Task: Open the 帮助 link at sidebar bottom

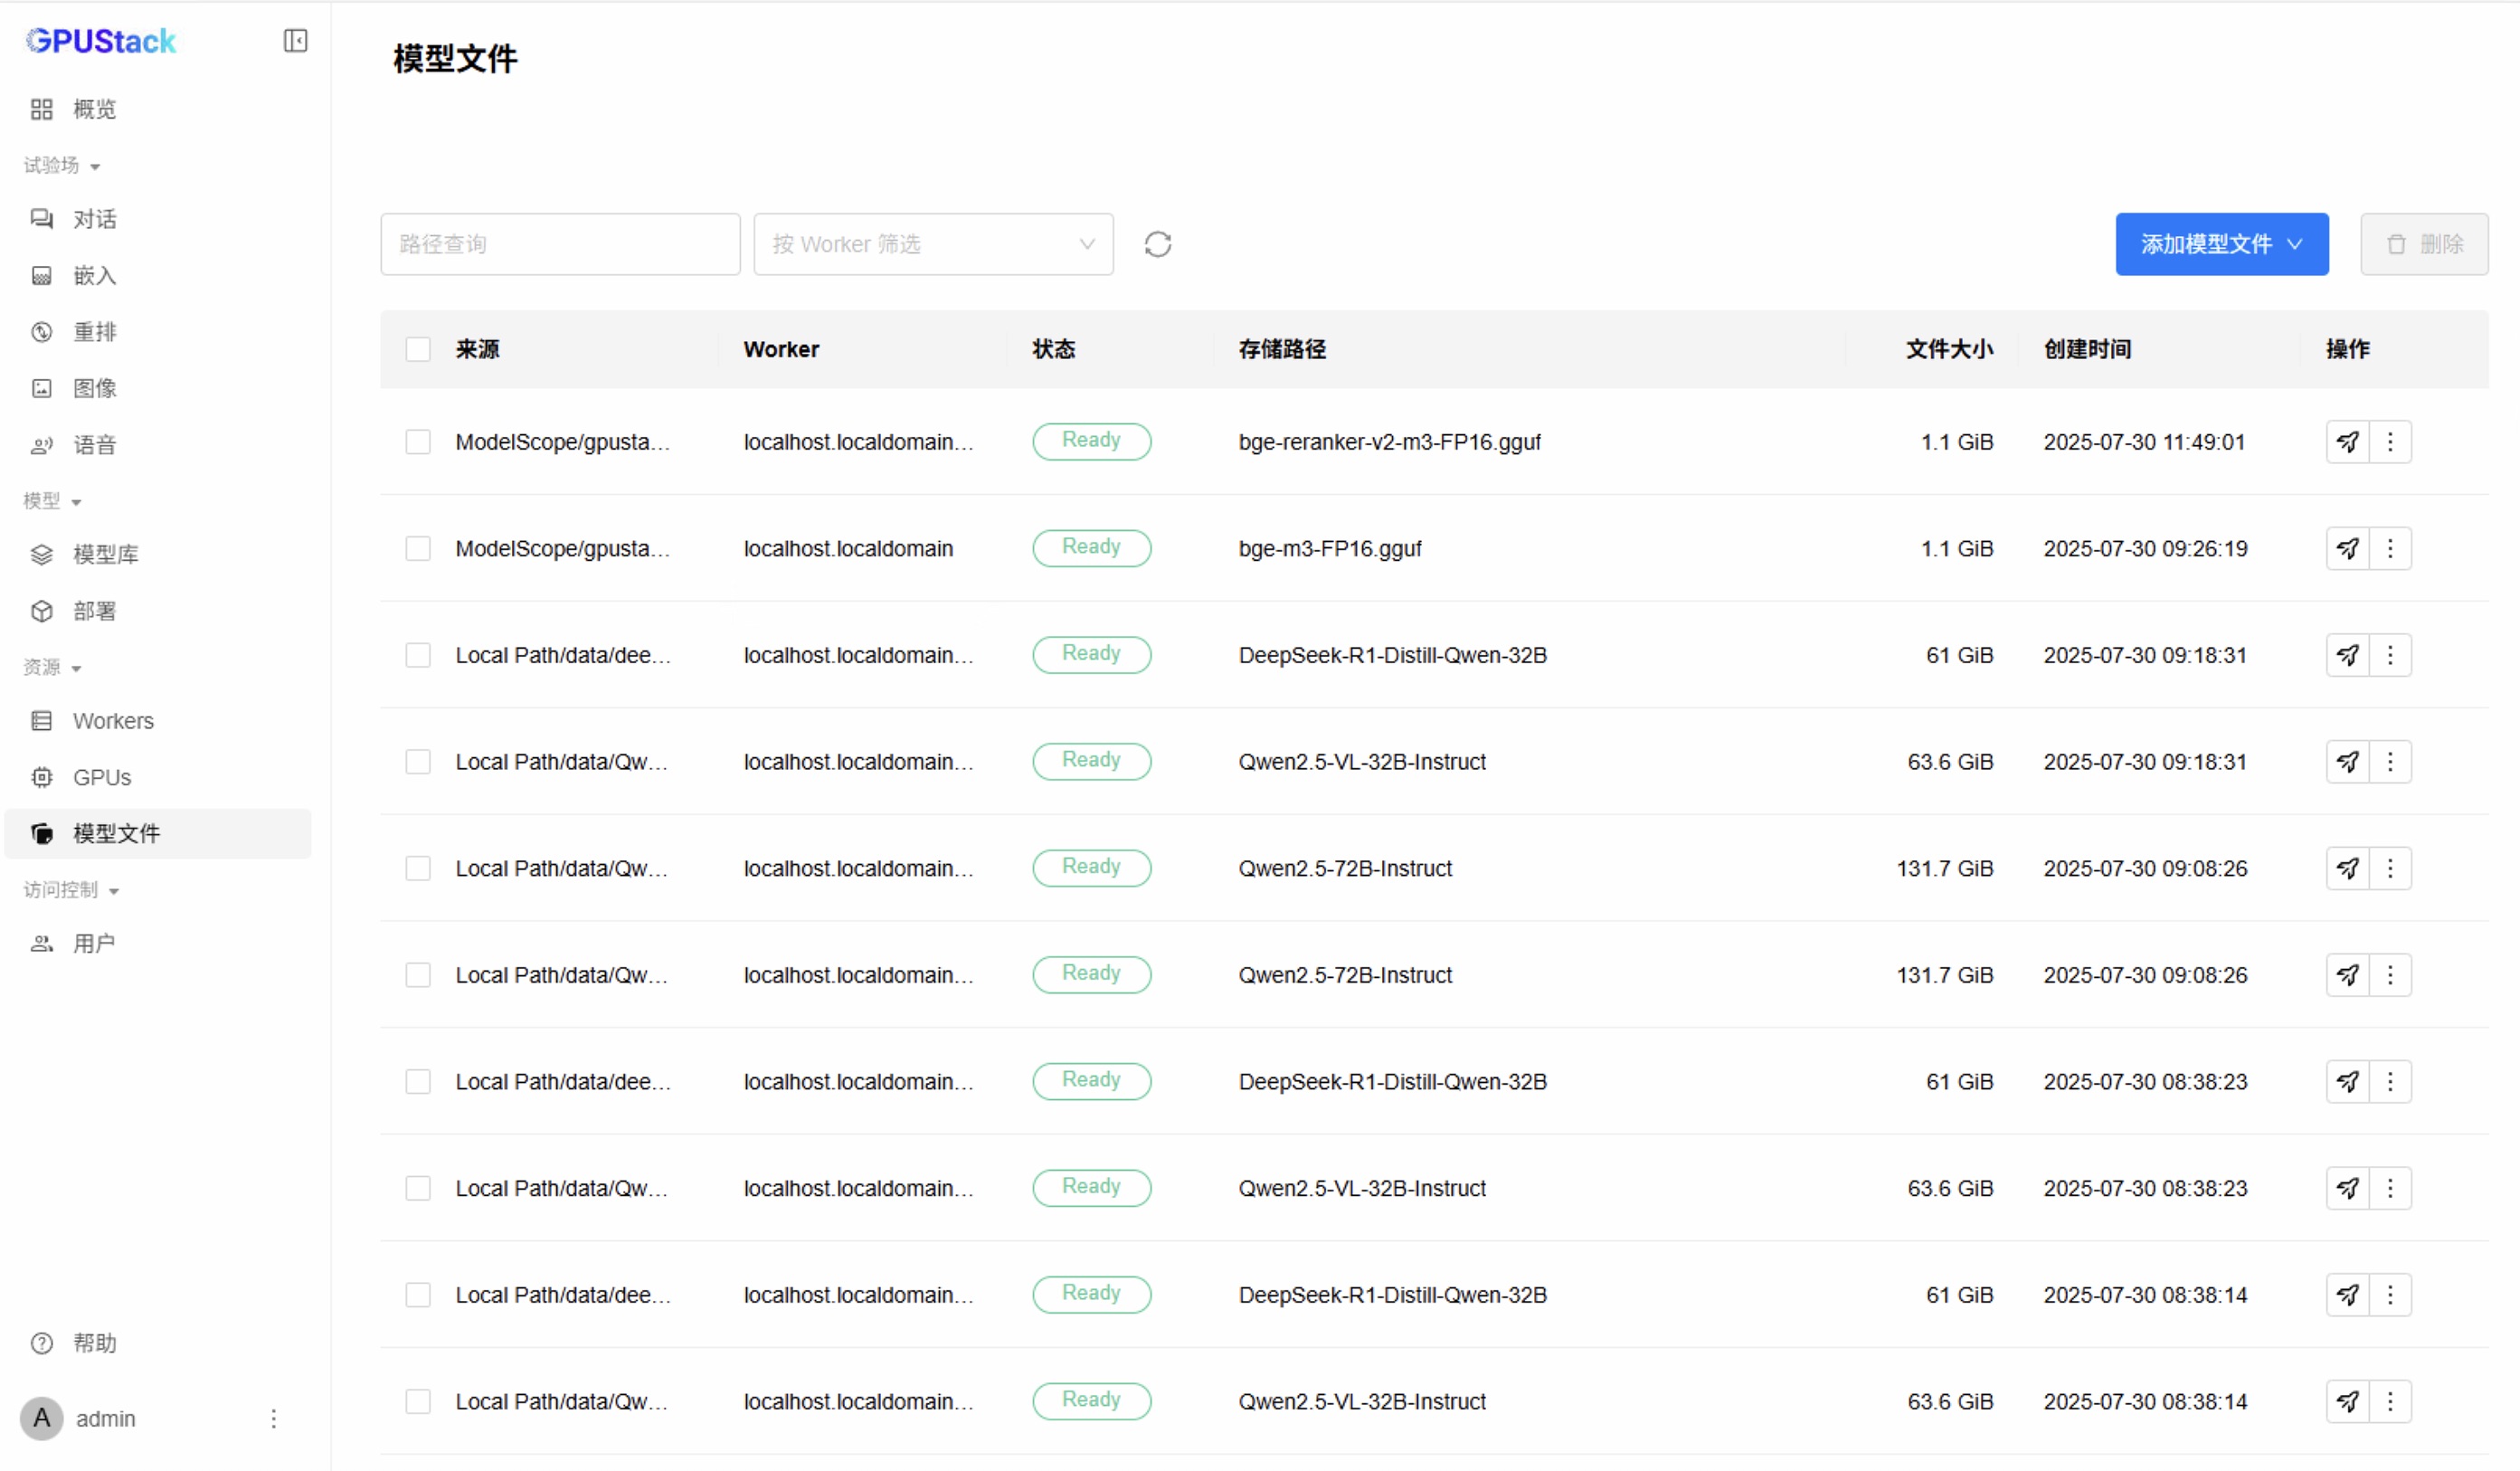Action: click(94, 1343)
